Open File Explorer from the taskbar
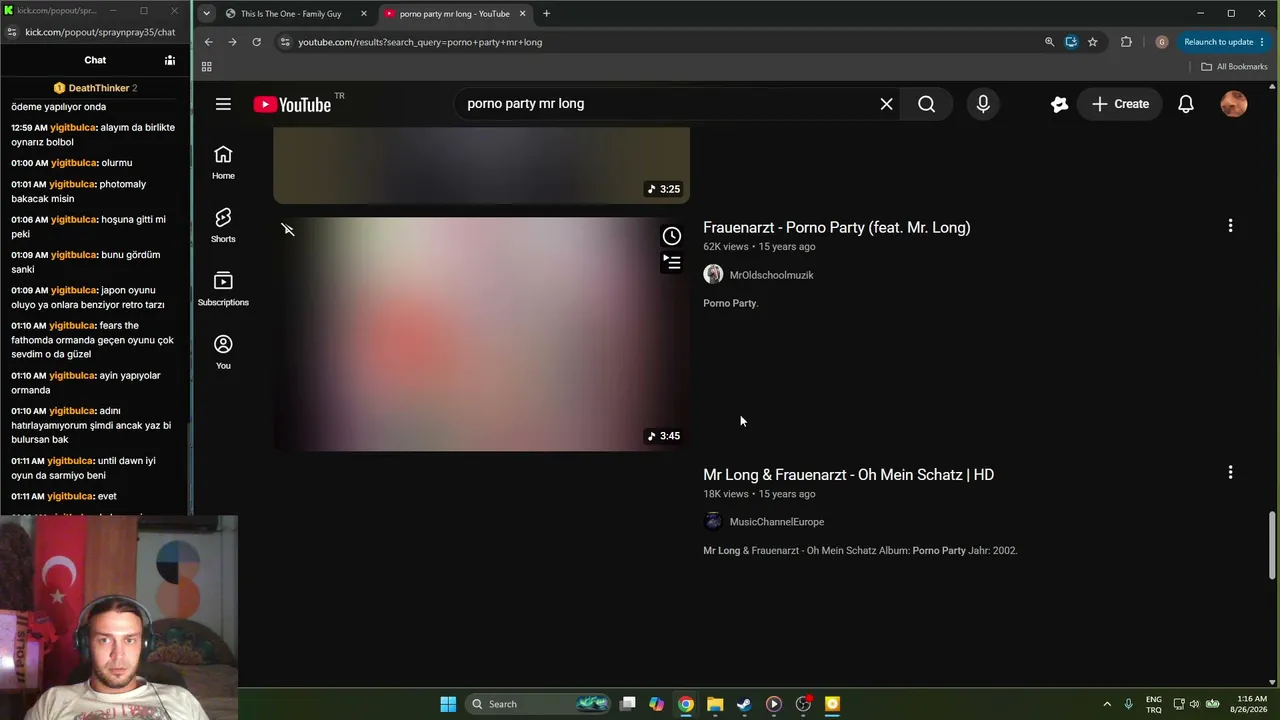 (x=715, y=704)
